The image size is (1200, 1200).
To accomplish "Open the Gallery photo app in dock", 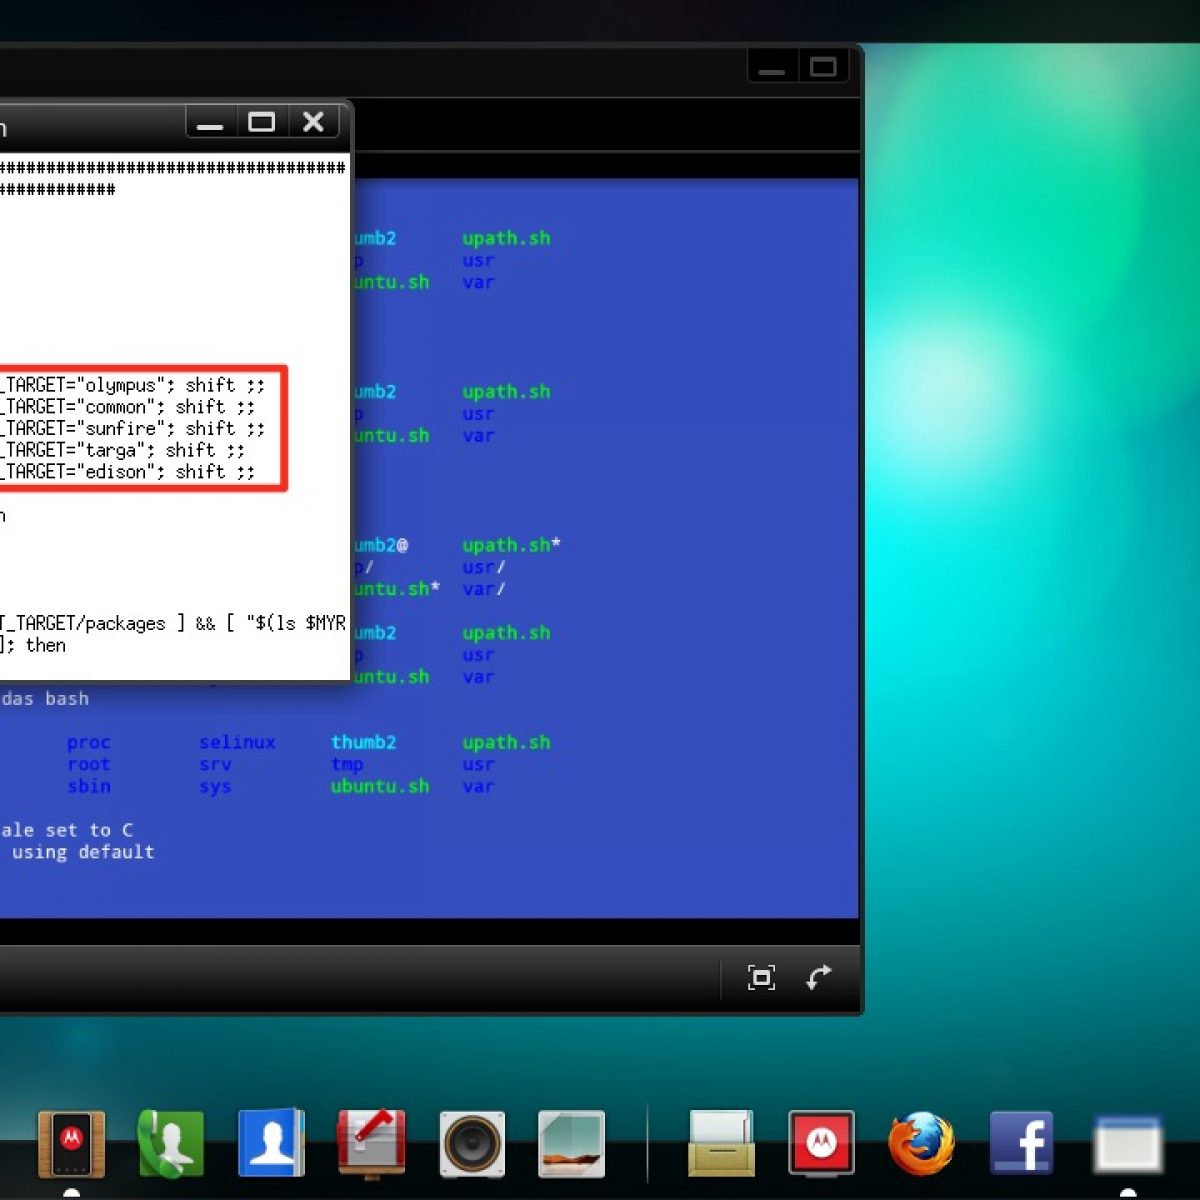I will tap(571, 1144).
